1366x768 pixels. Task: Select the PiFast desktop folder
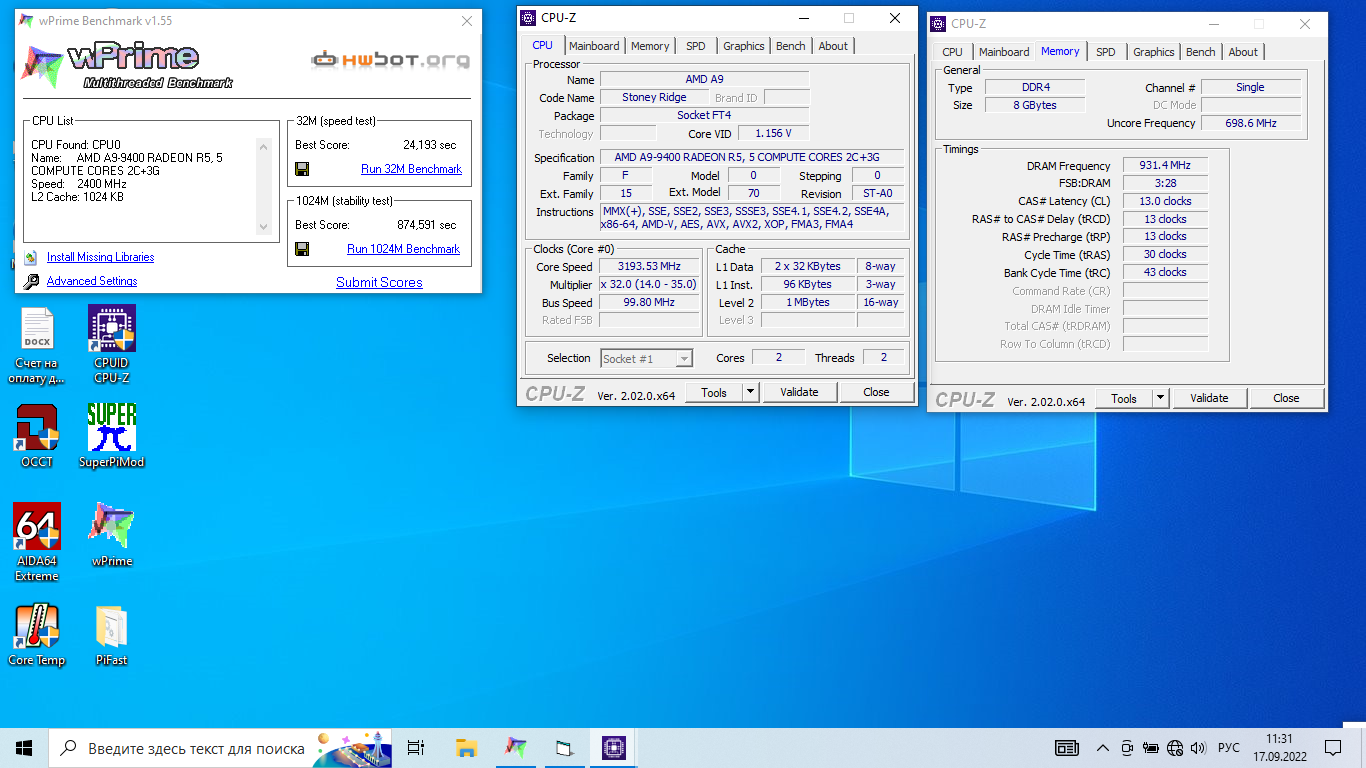tap(111, 636)
